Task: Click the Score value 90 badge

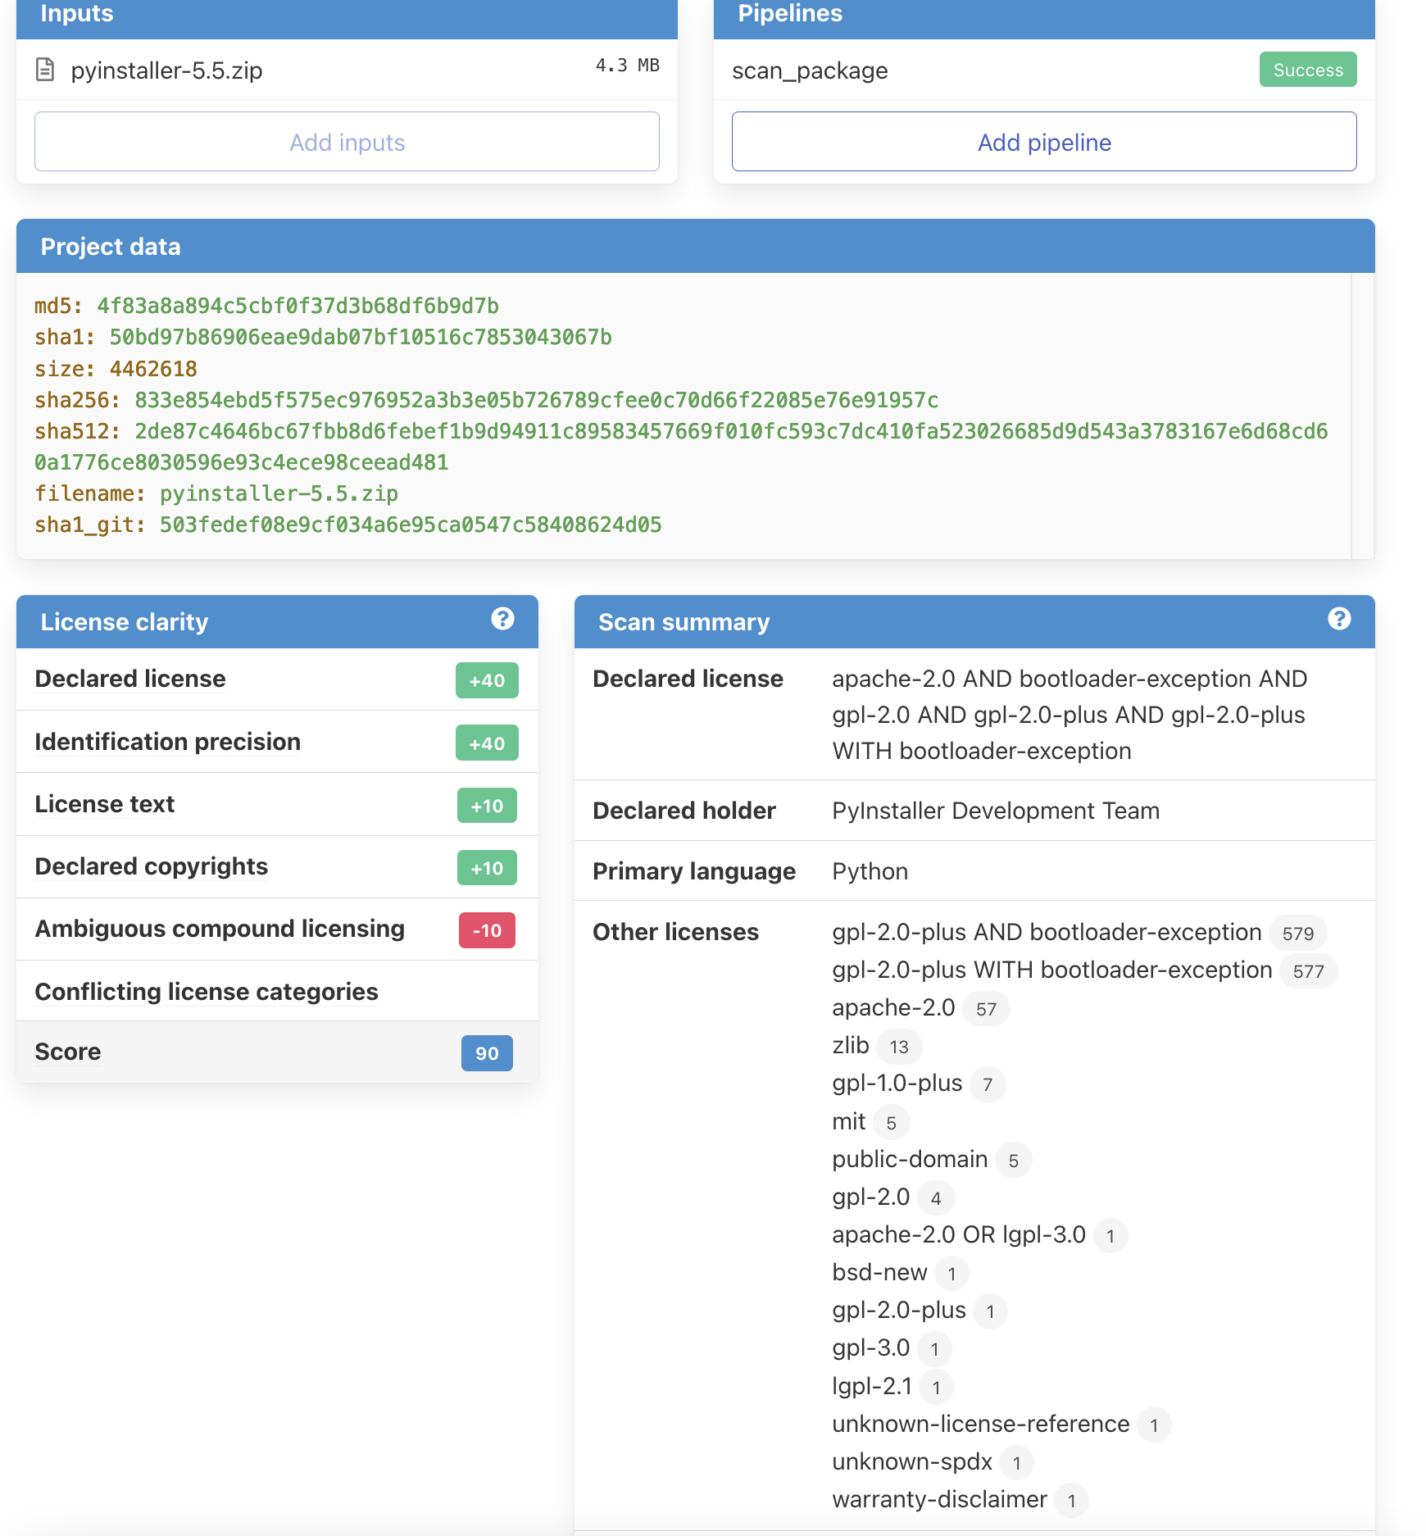Action: tap(487, 1053)
